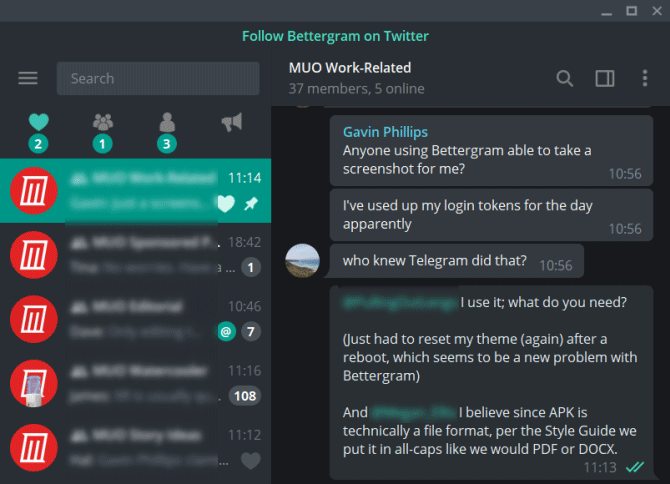Screen dimensions: 670x484
Task: Select the Groups filter tab
Action: 102,123
